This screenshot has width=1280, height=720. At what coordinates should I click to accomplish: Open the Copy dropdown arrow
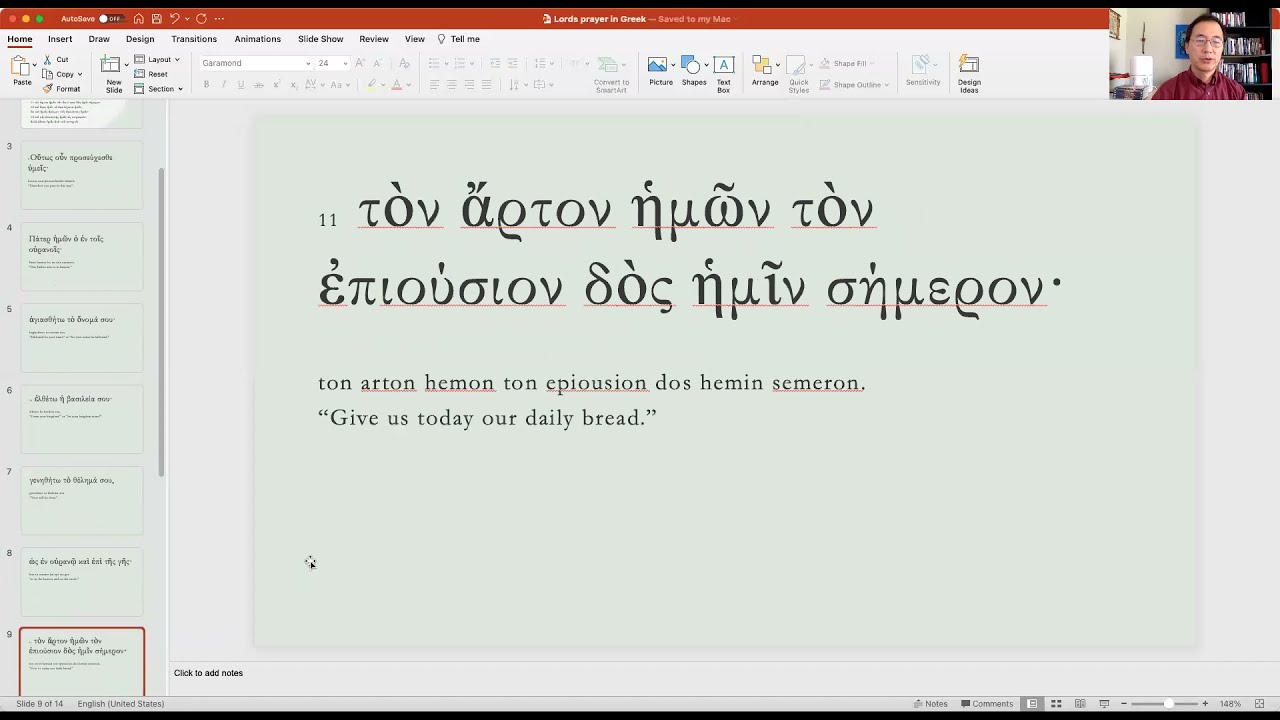click(x=79, y=74)
